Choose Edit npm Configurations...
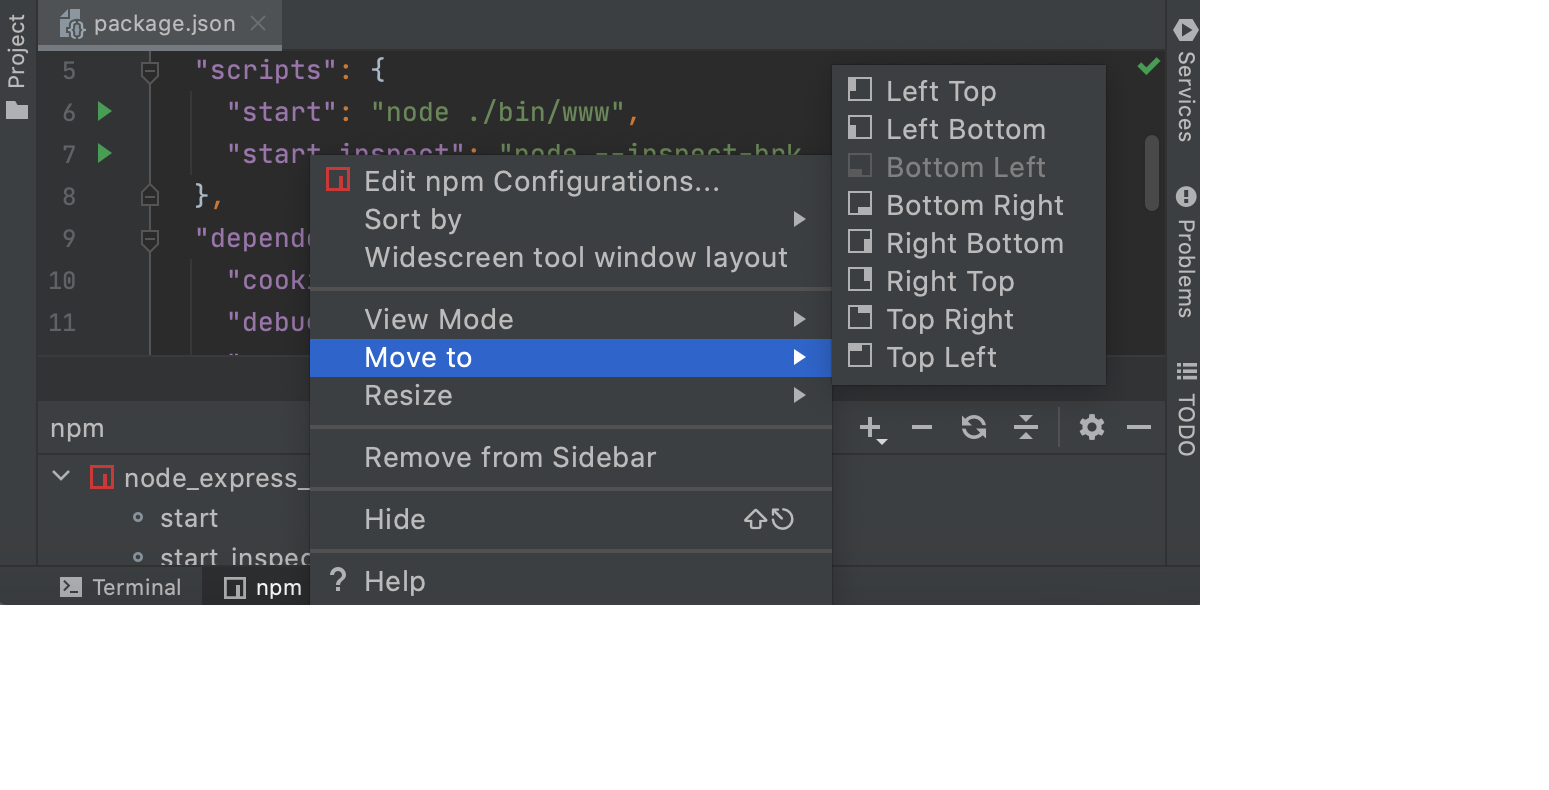 click(571, 181)
